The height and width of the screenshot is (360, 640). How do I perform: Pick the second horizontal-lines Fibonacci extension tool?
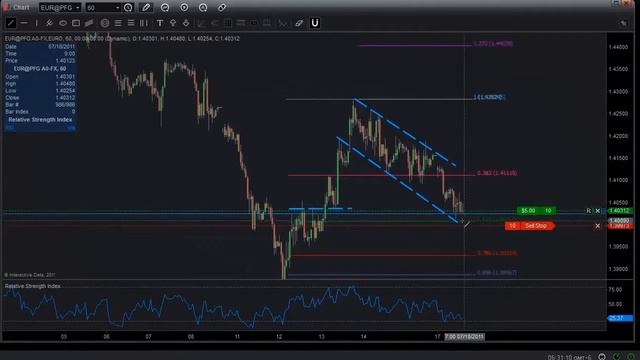click(x=131, y=23)
